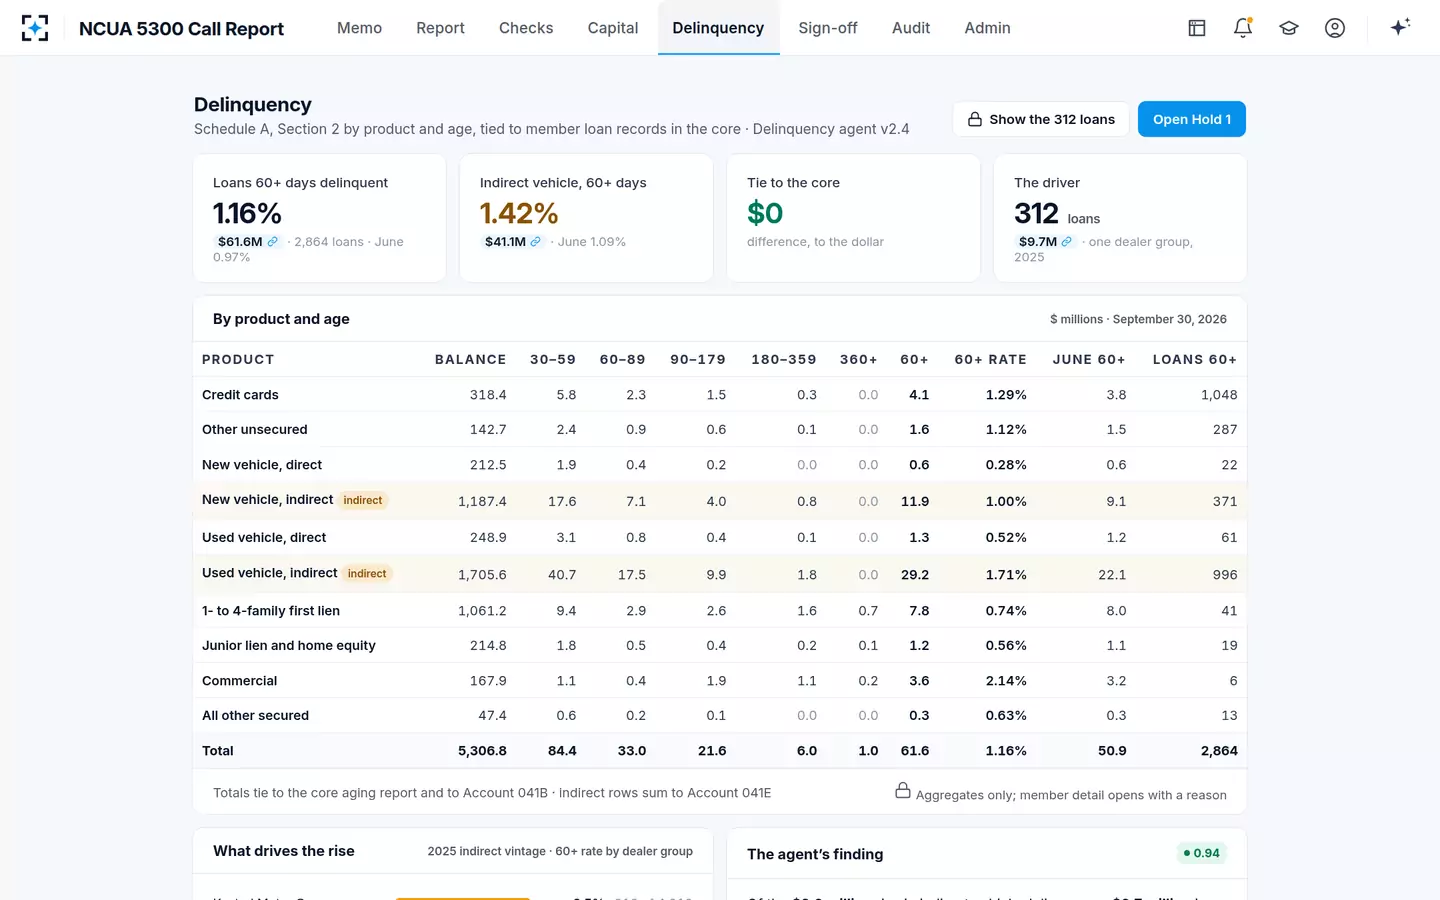Select the Credit cards row label
Image resolution: width=1440 pixels, height=900 pixels.
click(x=240, y=395)
